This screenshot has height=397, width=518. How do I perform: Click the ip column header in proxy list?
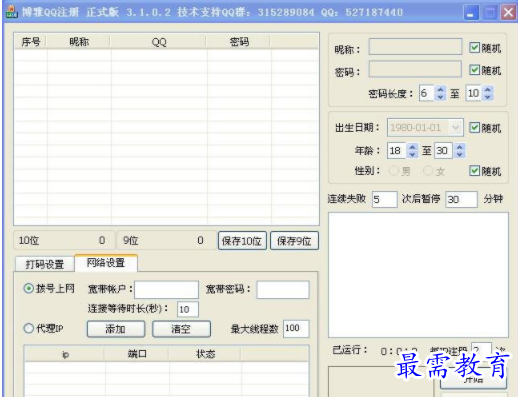coord(65,354)
